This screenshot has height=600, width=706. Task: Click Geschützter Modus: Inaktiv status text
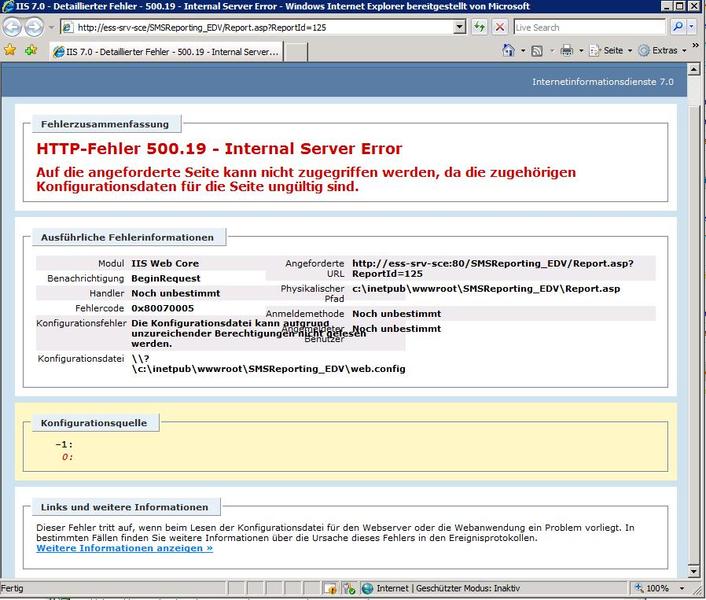click(x=468, y=588)
